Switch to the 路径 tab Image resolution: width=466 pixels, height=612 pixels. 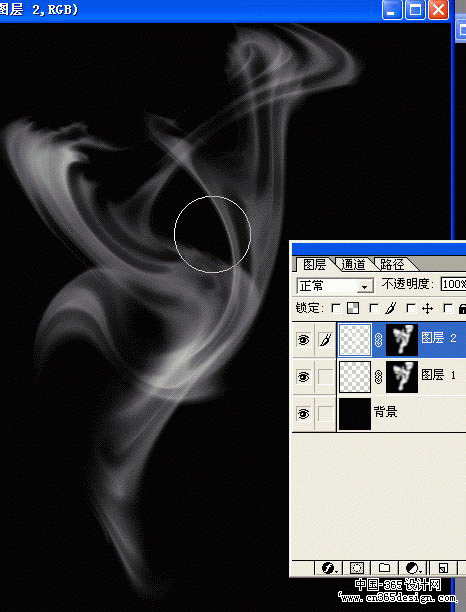[x=393, y=265]
